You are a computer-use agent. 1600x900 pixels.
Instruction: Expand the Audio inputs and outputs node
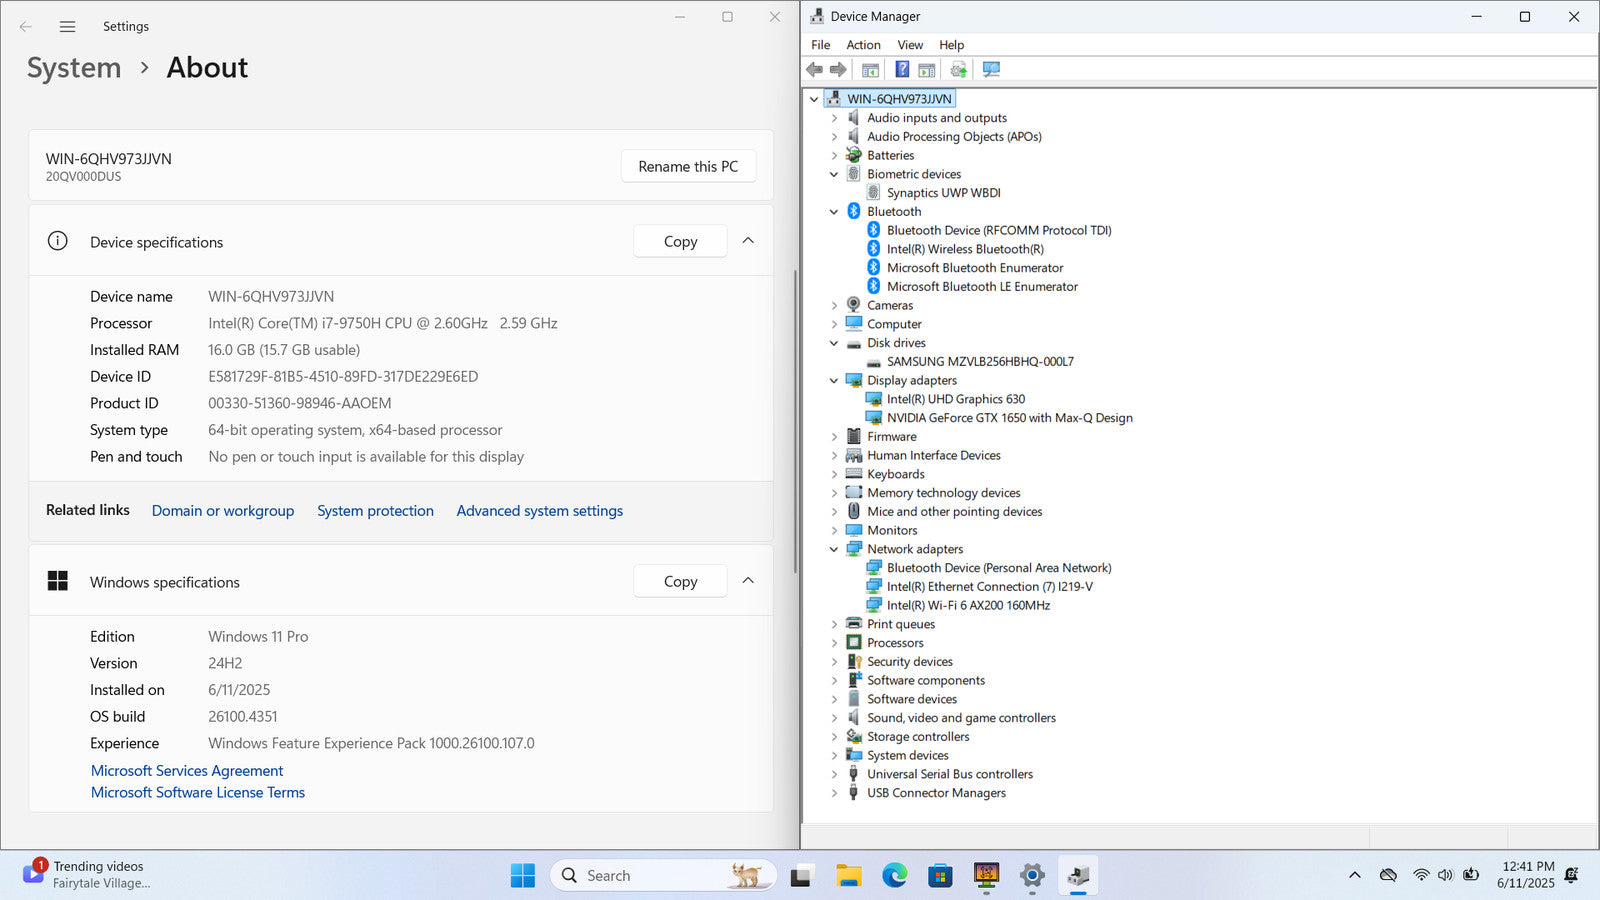(x=834, y=118)
